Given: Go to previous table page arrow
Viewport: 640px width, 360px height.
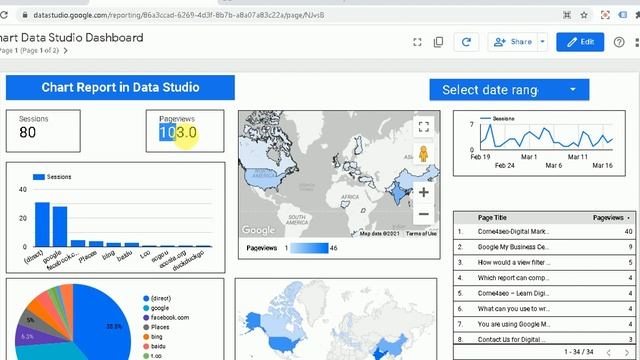Looking at the screenshot, I should point(609,352).
